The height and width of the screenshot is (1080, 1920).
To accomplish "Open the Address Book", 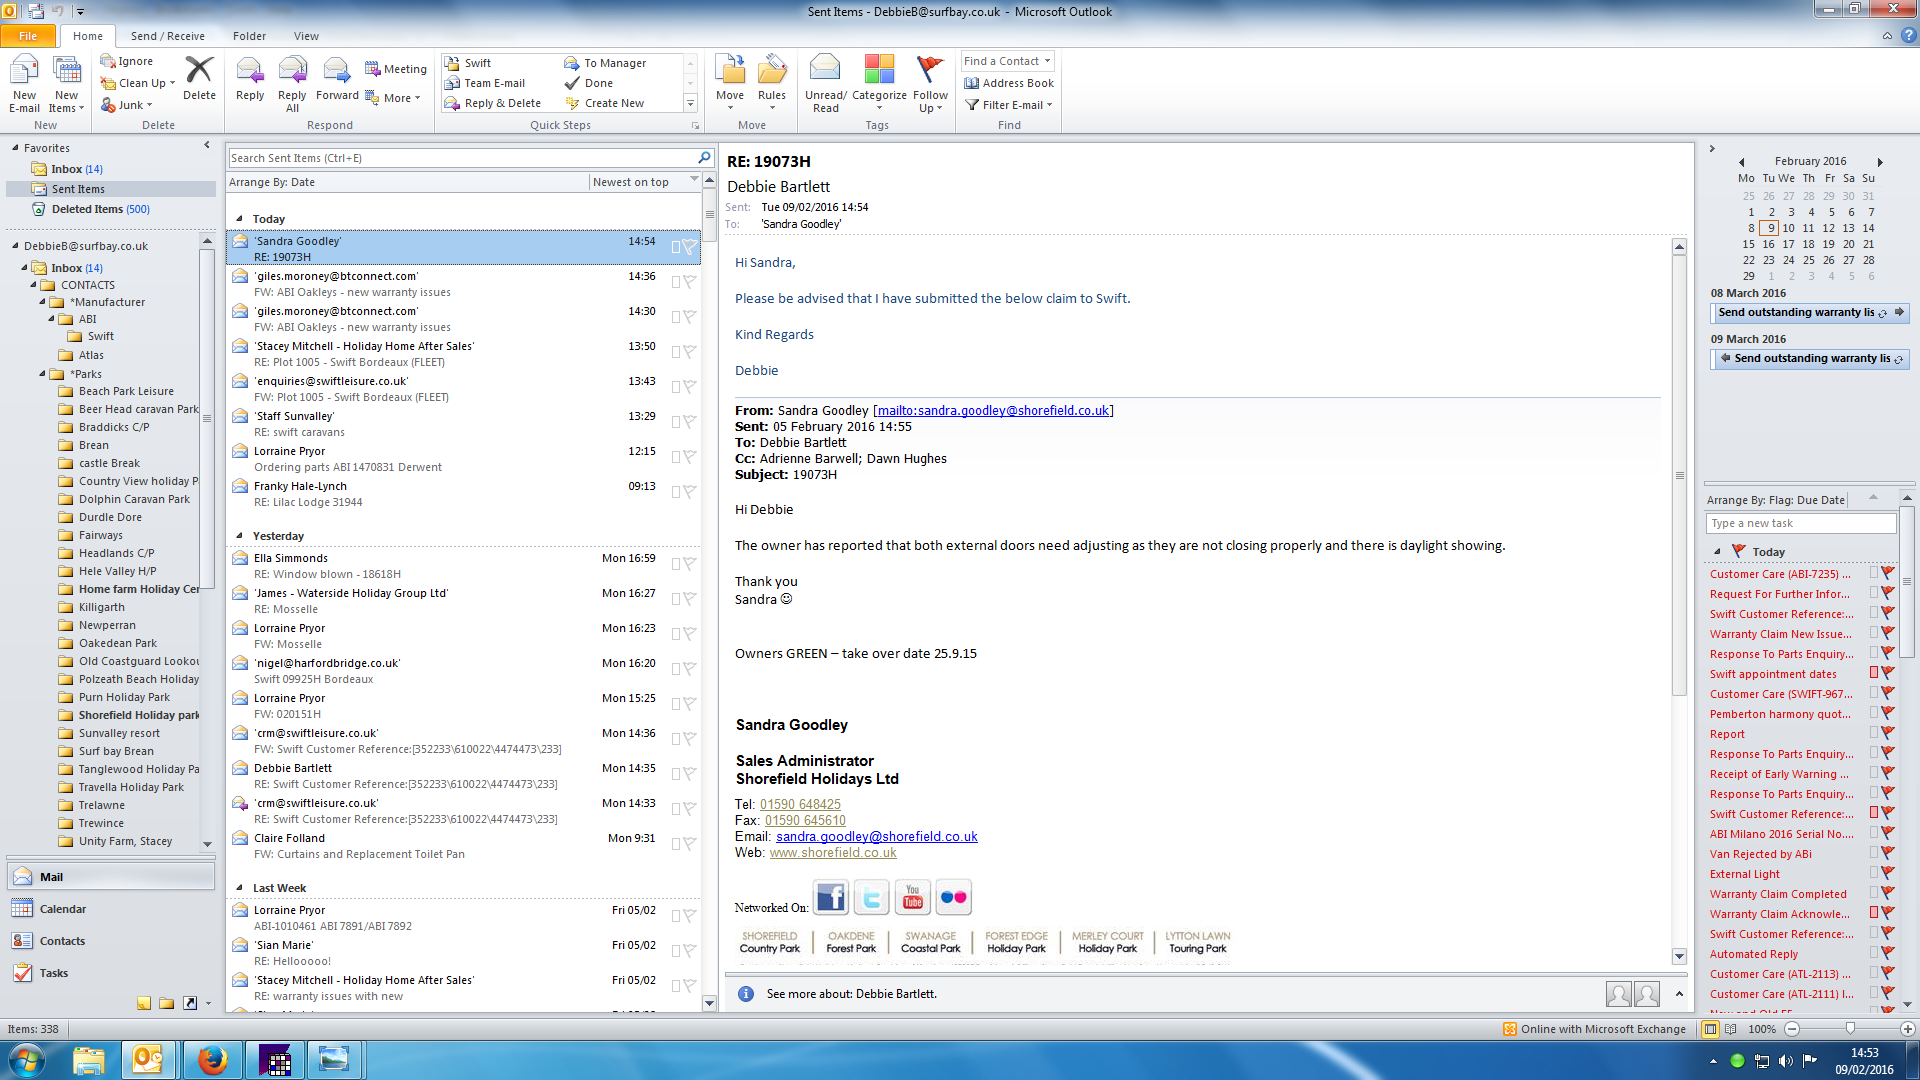I will (1009, 83).
